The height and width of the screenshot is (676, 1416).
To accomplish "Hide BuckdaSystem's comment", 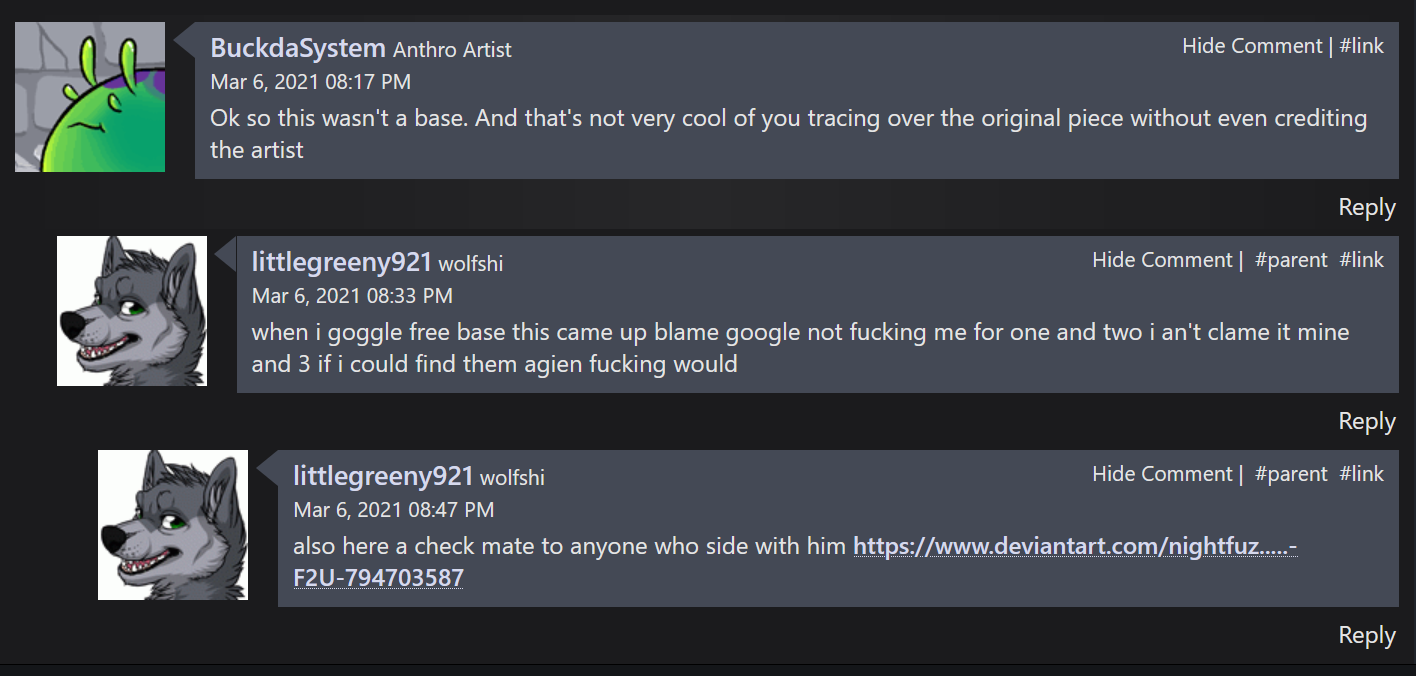I will click(1252, 46).
